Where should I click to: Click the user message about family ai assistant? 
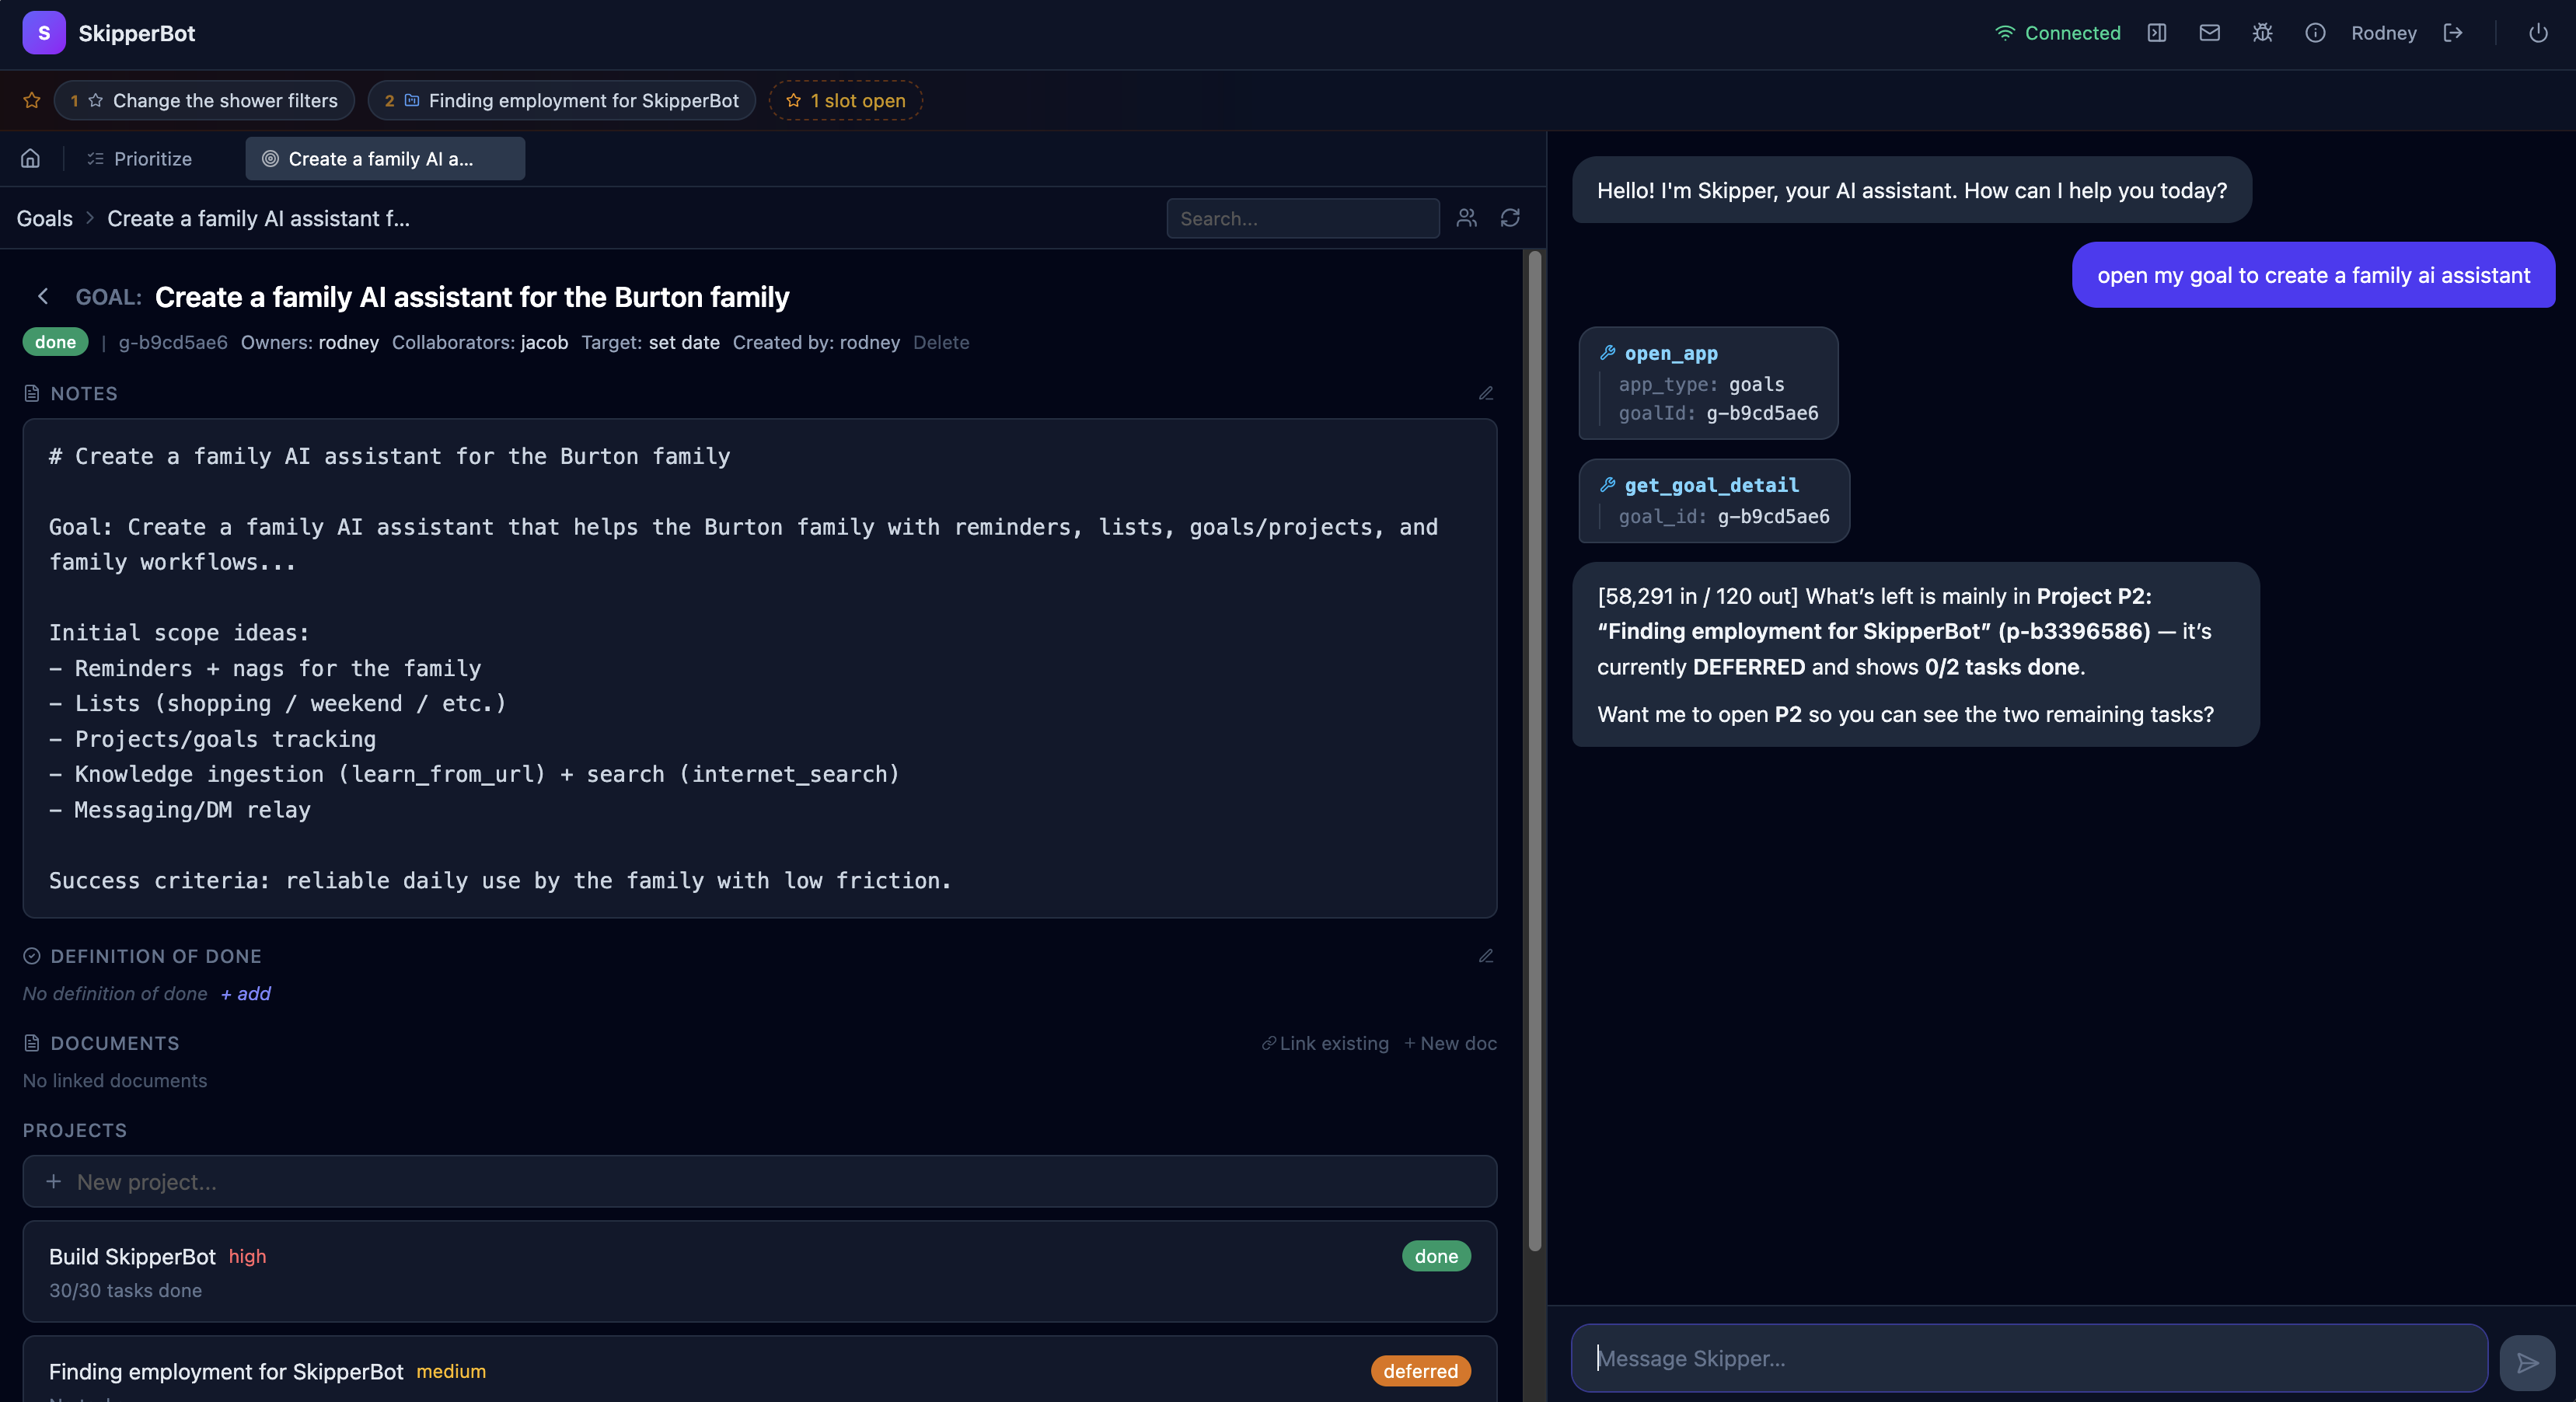pyautogui.click(x=2313, y=275)
